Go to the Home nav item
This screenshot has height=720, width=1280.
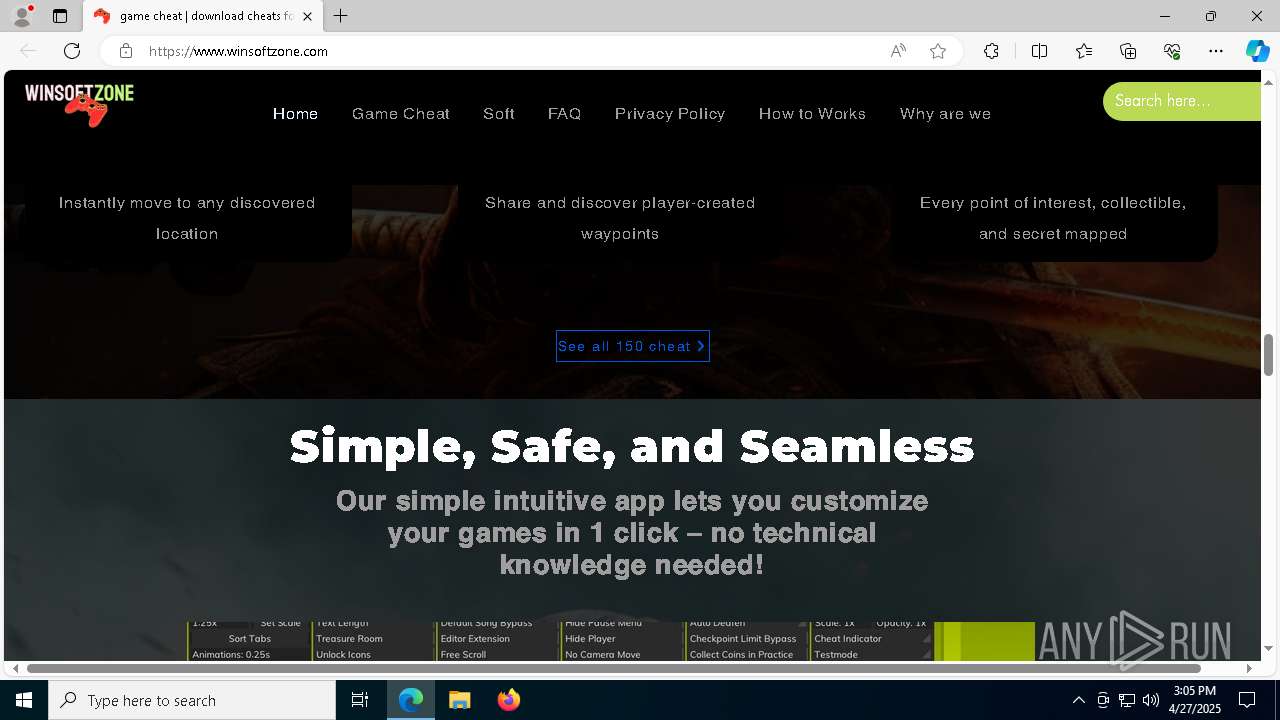click(295, 114)
